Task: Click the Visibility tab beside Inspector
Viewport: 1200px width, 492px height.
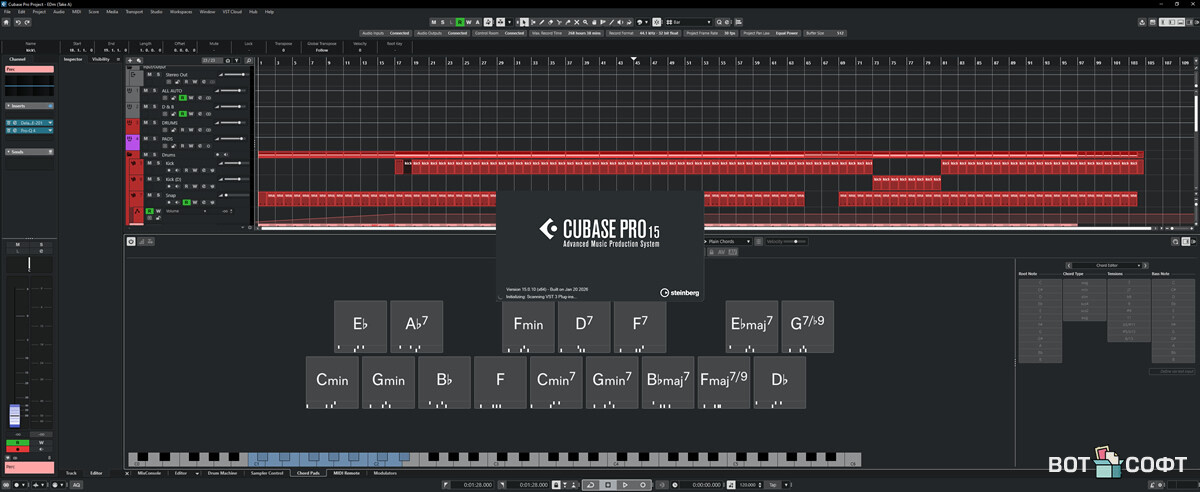Action: (101, 59)
